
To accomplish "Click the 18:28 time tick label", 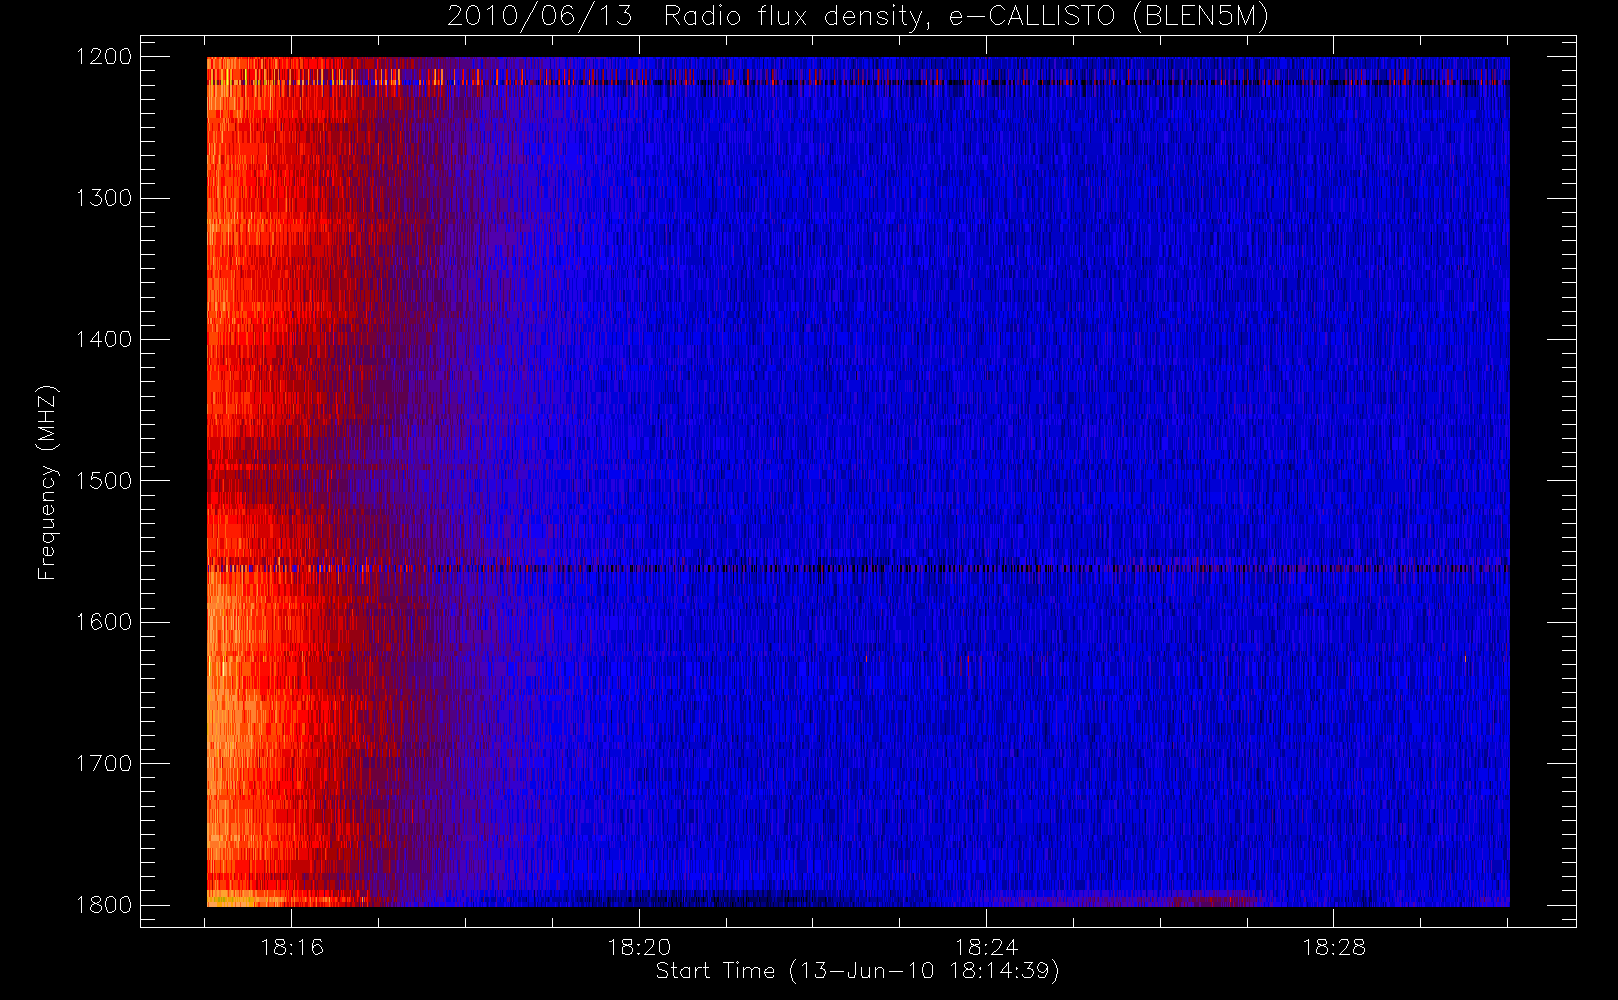I will pos(1333,947).
